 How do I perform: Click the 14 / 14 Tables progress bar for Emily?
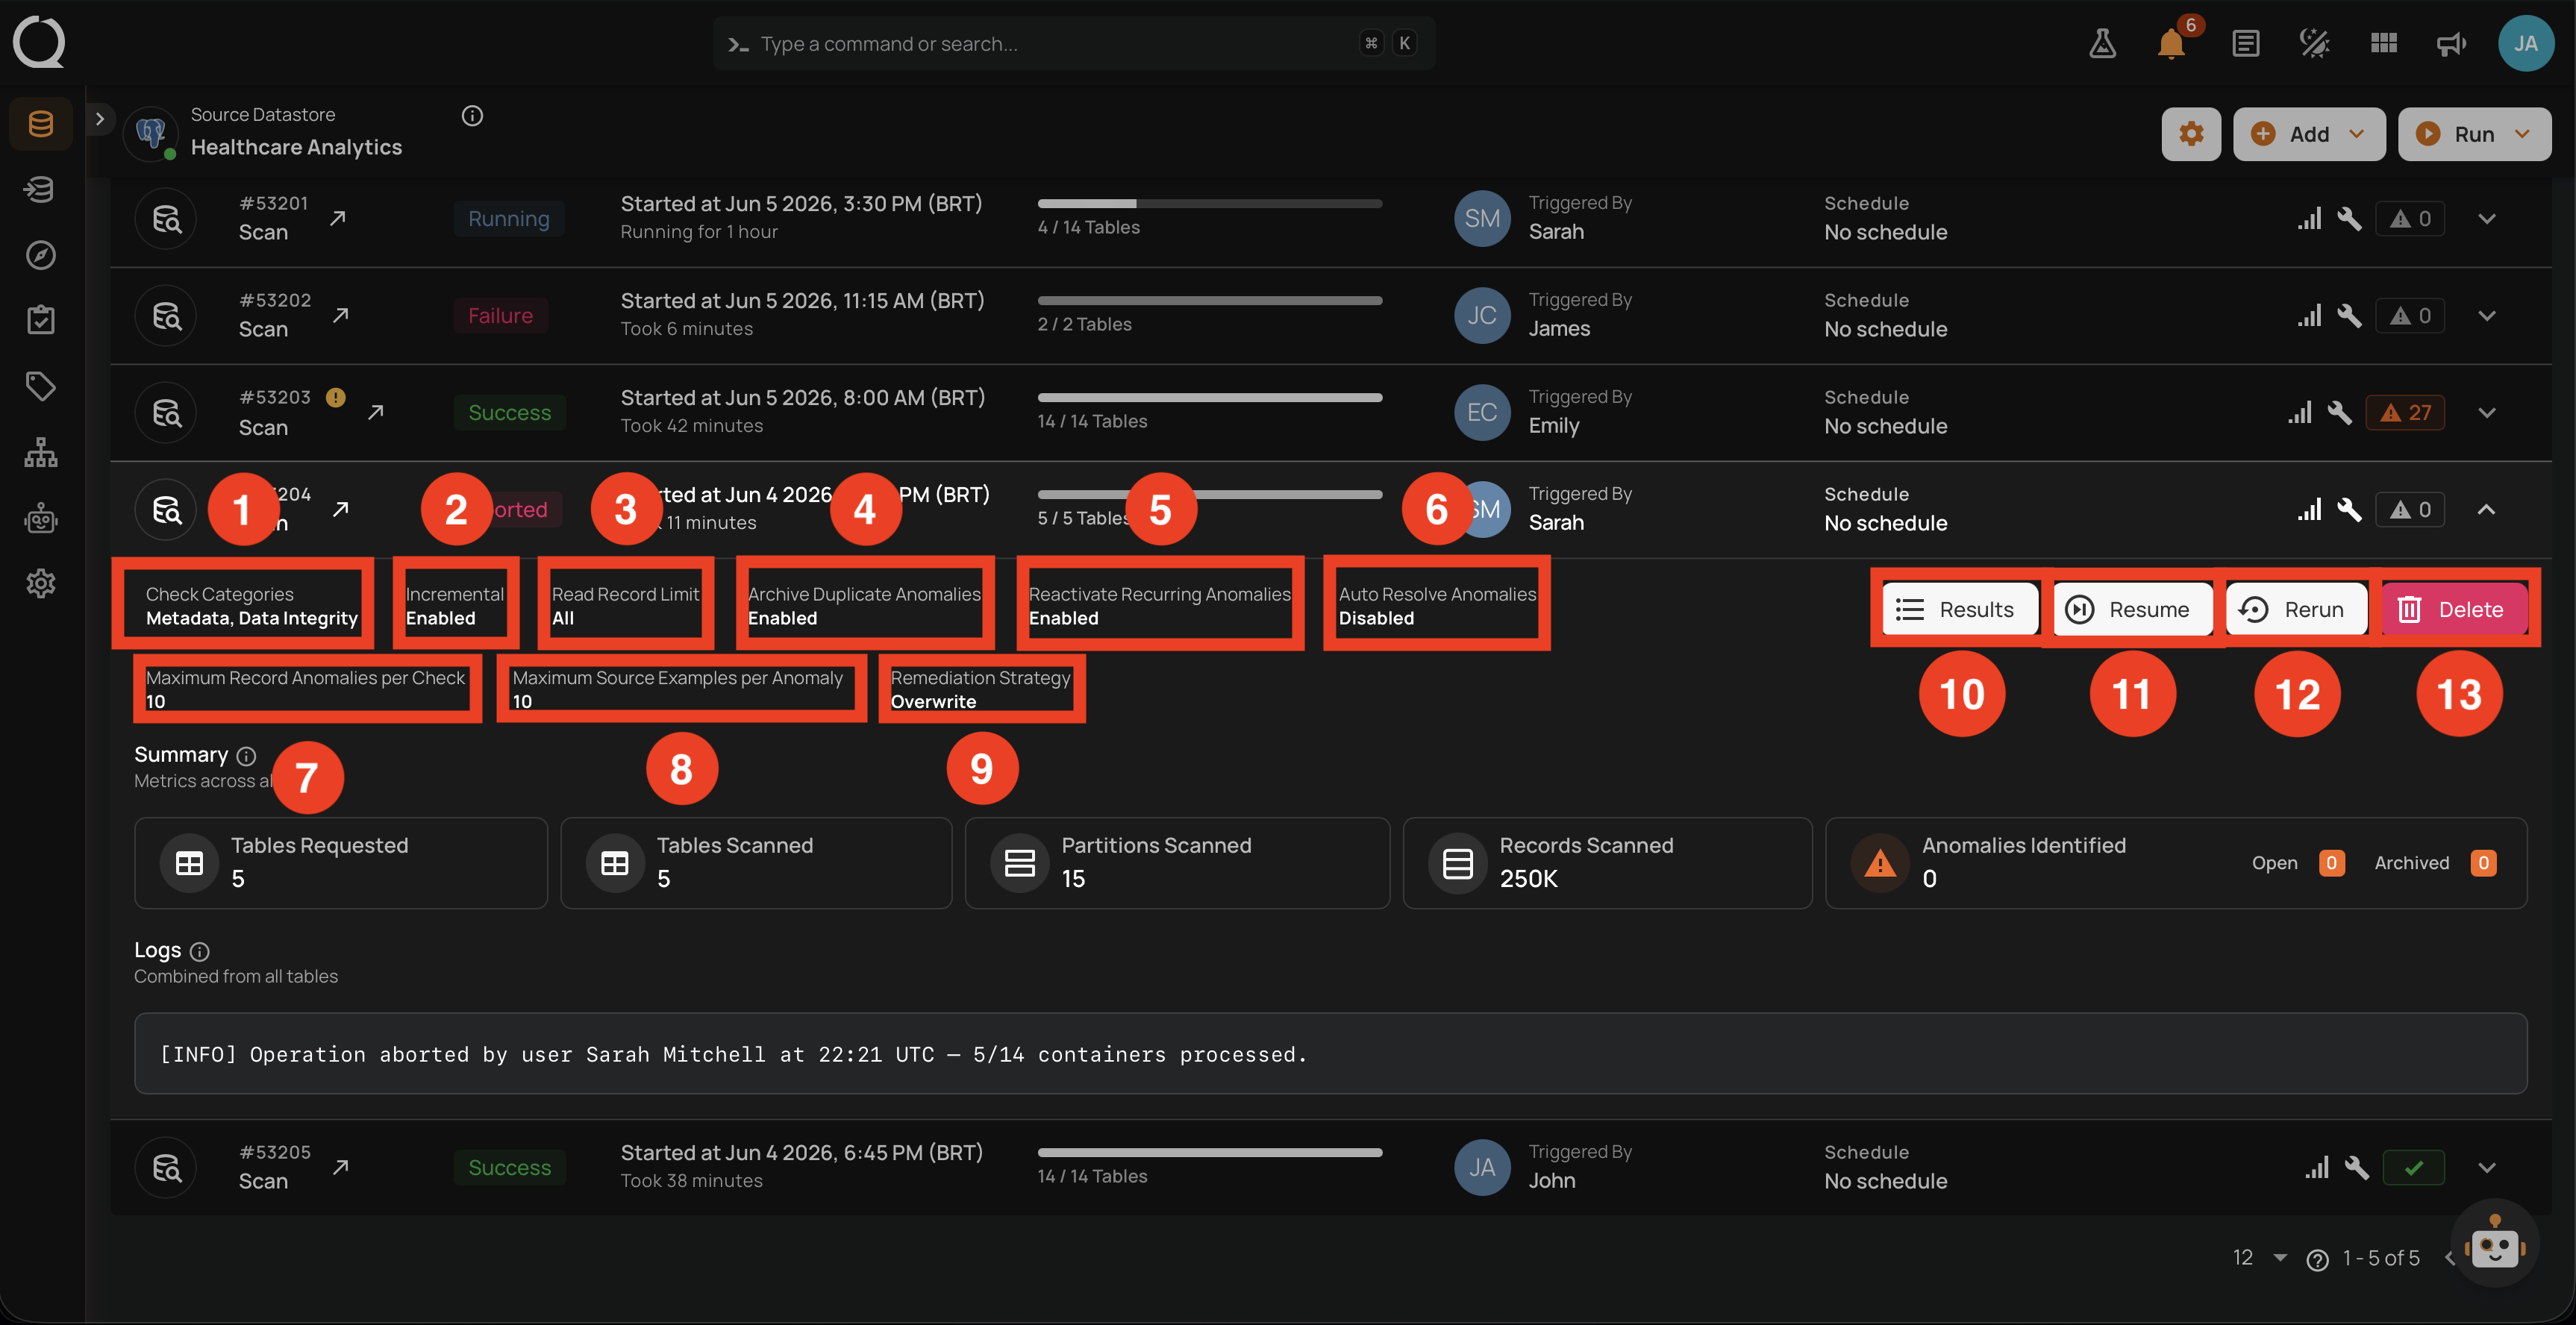click(x=1209, y=398)
